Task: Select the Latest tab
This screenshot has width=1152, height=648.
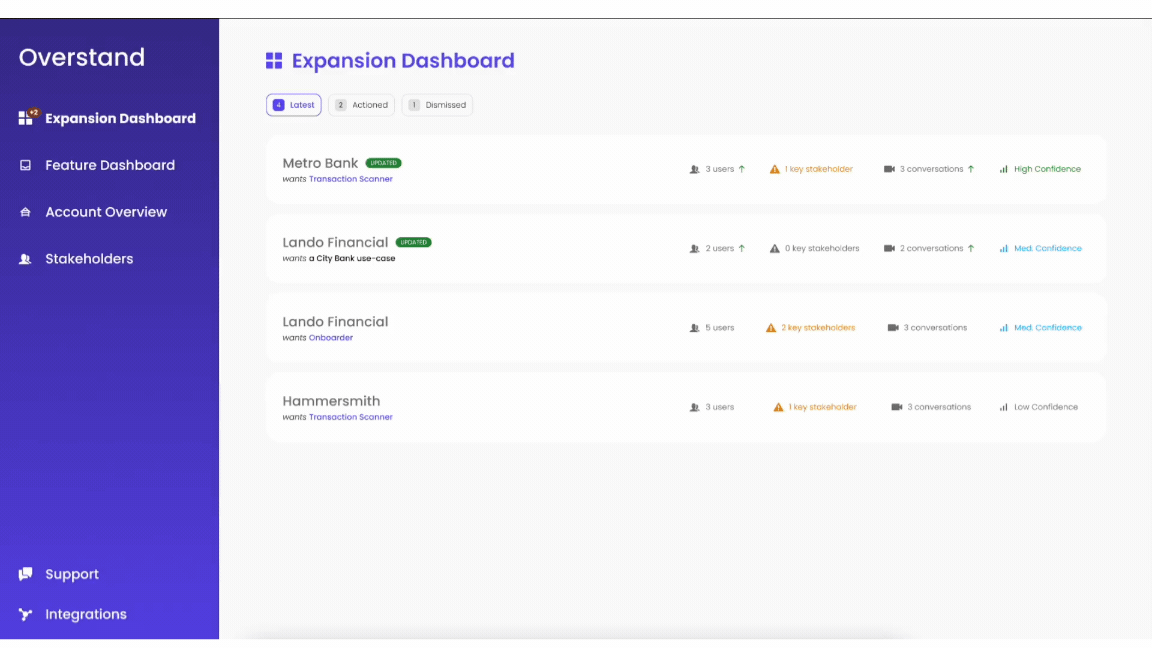Action: [x=294, y=105]
